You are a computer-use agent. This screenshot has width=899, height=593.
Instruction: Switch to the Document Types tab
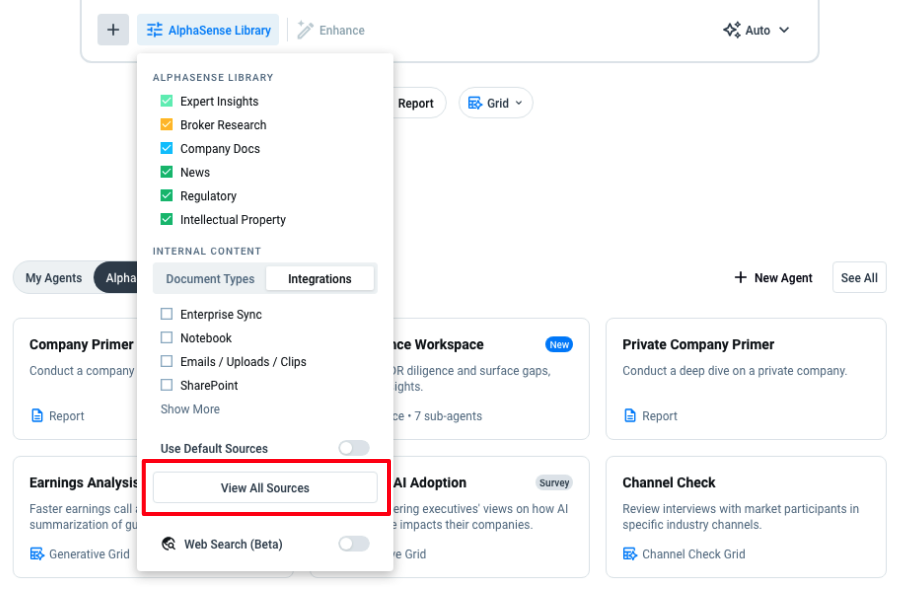point(210,279)
